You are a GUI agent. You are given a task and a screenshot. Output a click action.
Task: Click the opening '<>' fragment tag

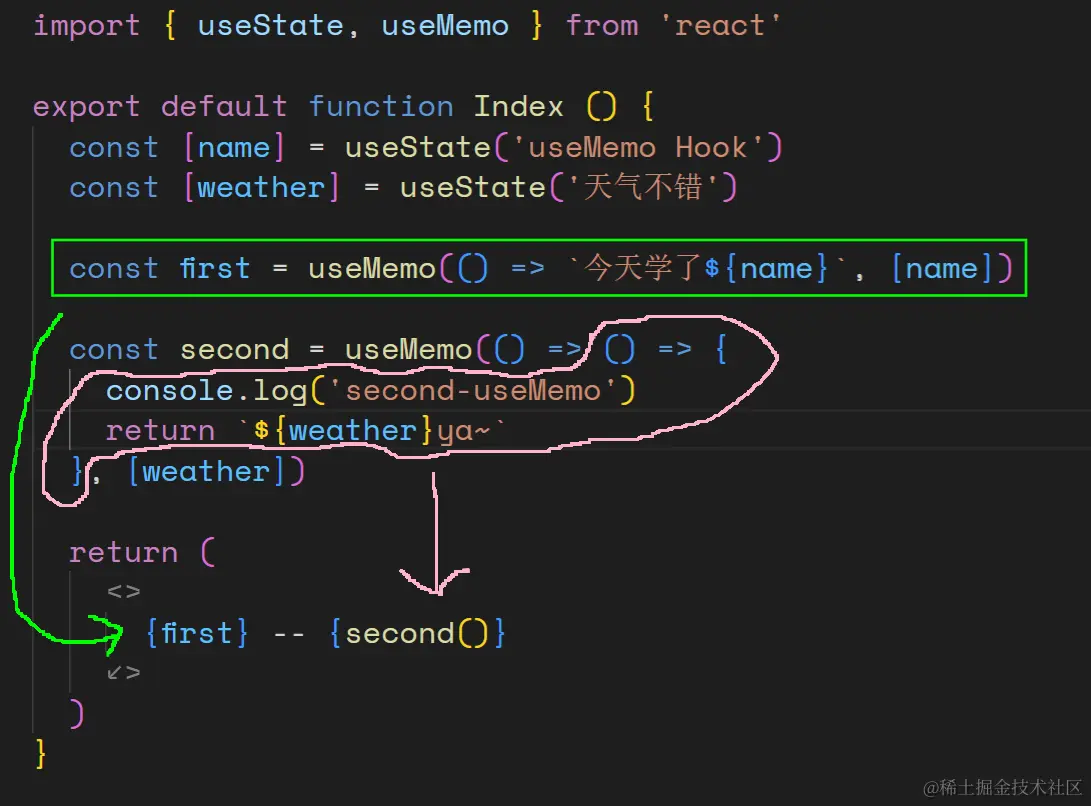(124, 592)
